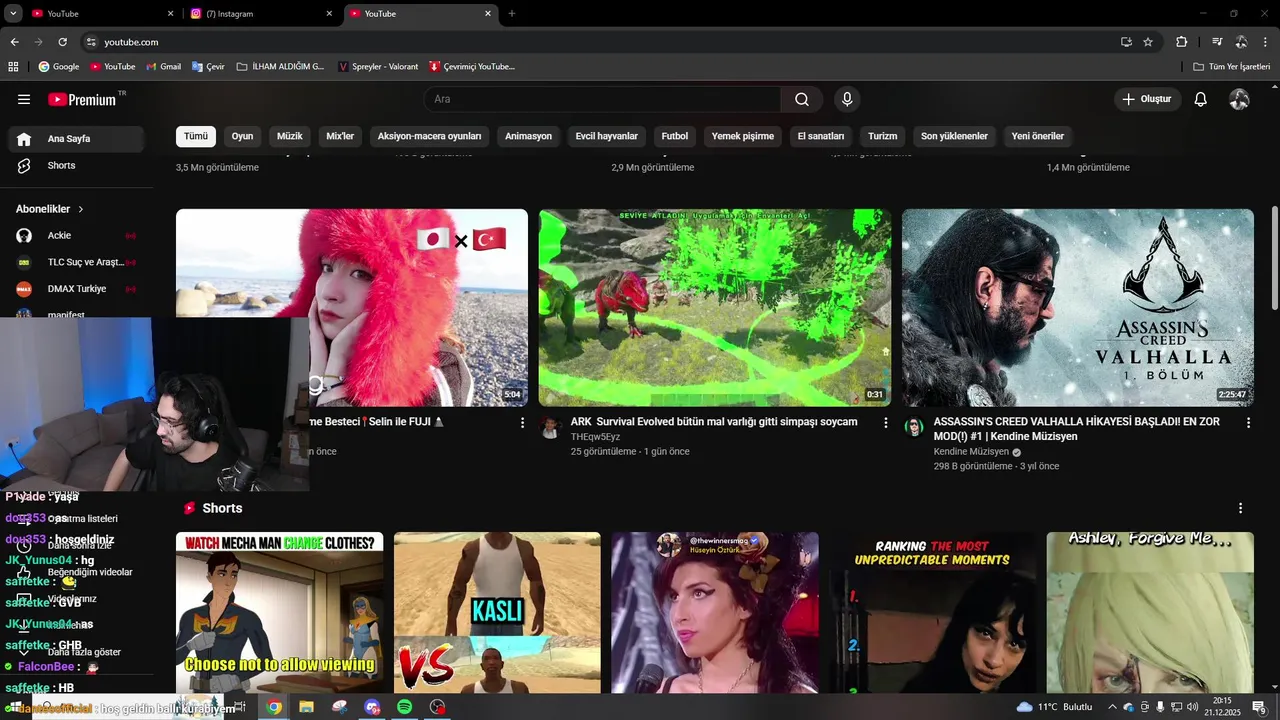Open options for the Valhalla video
The width and height of the screenshot is (1280, 720).
click(1248, 423)
